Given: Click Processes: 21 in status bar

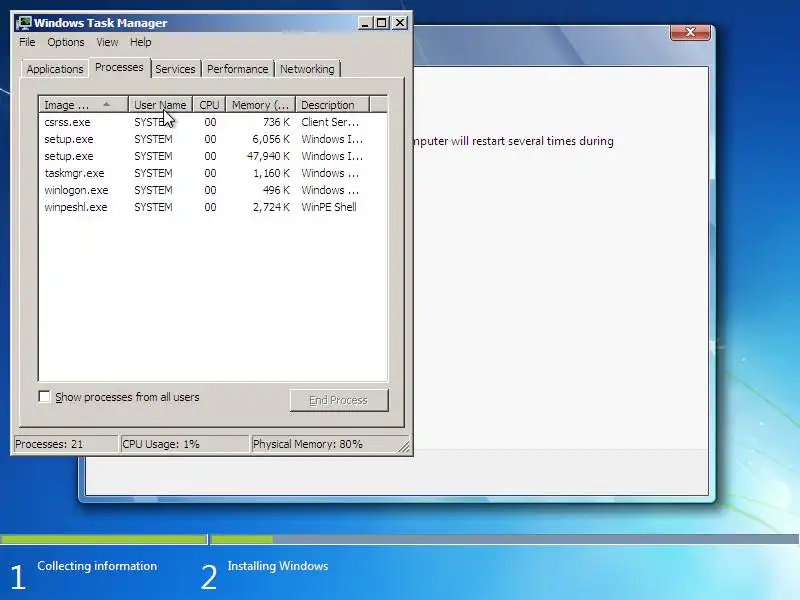Looking at the screenshot, I should (x=65, y=444).
